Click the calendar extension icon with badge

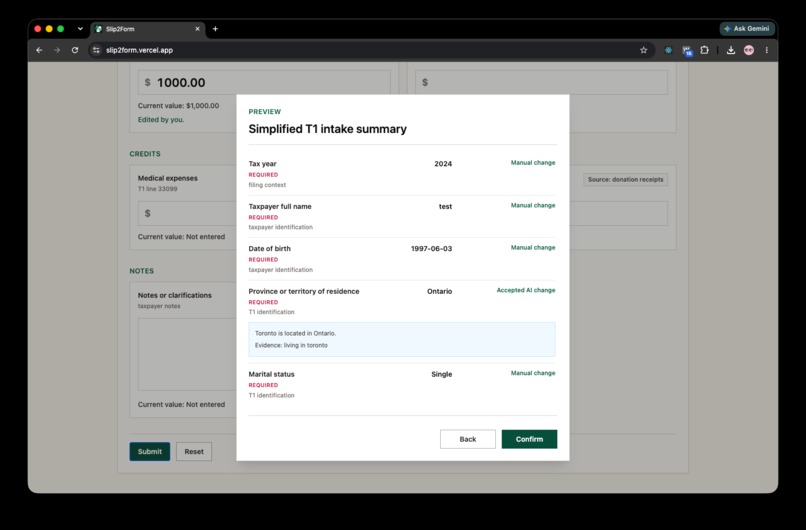click(687, 50)
